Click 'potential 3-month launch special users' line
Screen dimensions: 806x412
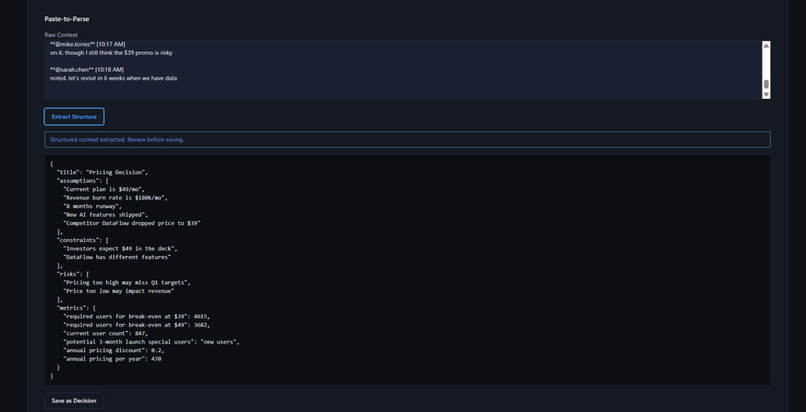[x=152, y=342]
